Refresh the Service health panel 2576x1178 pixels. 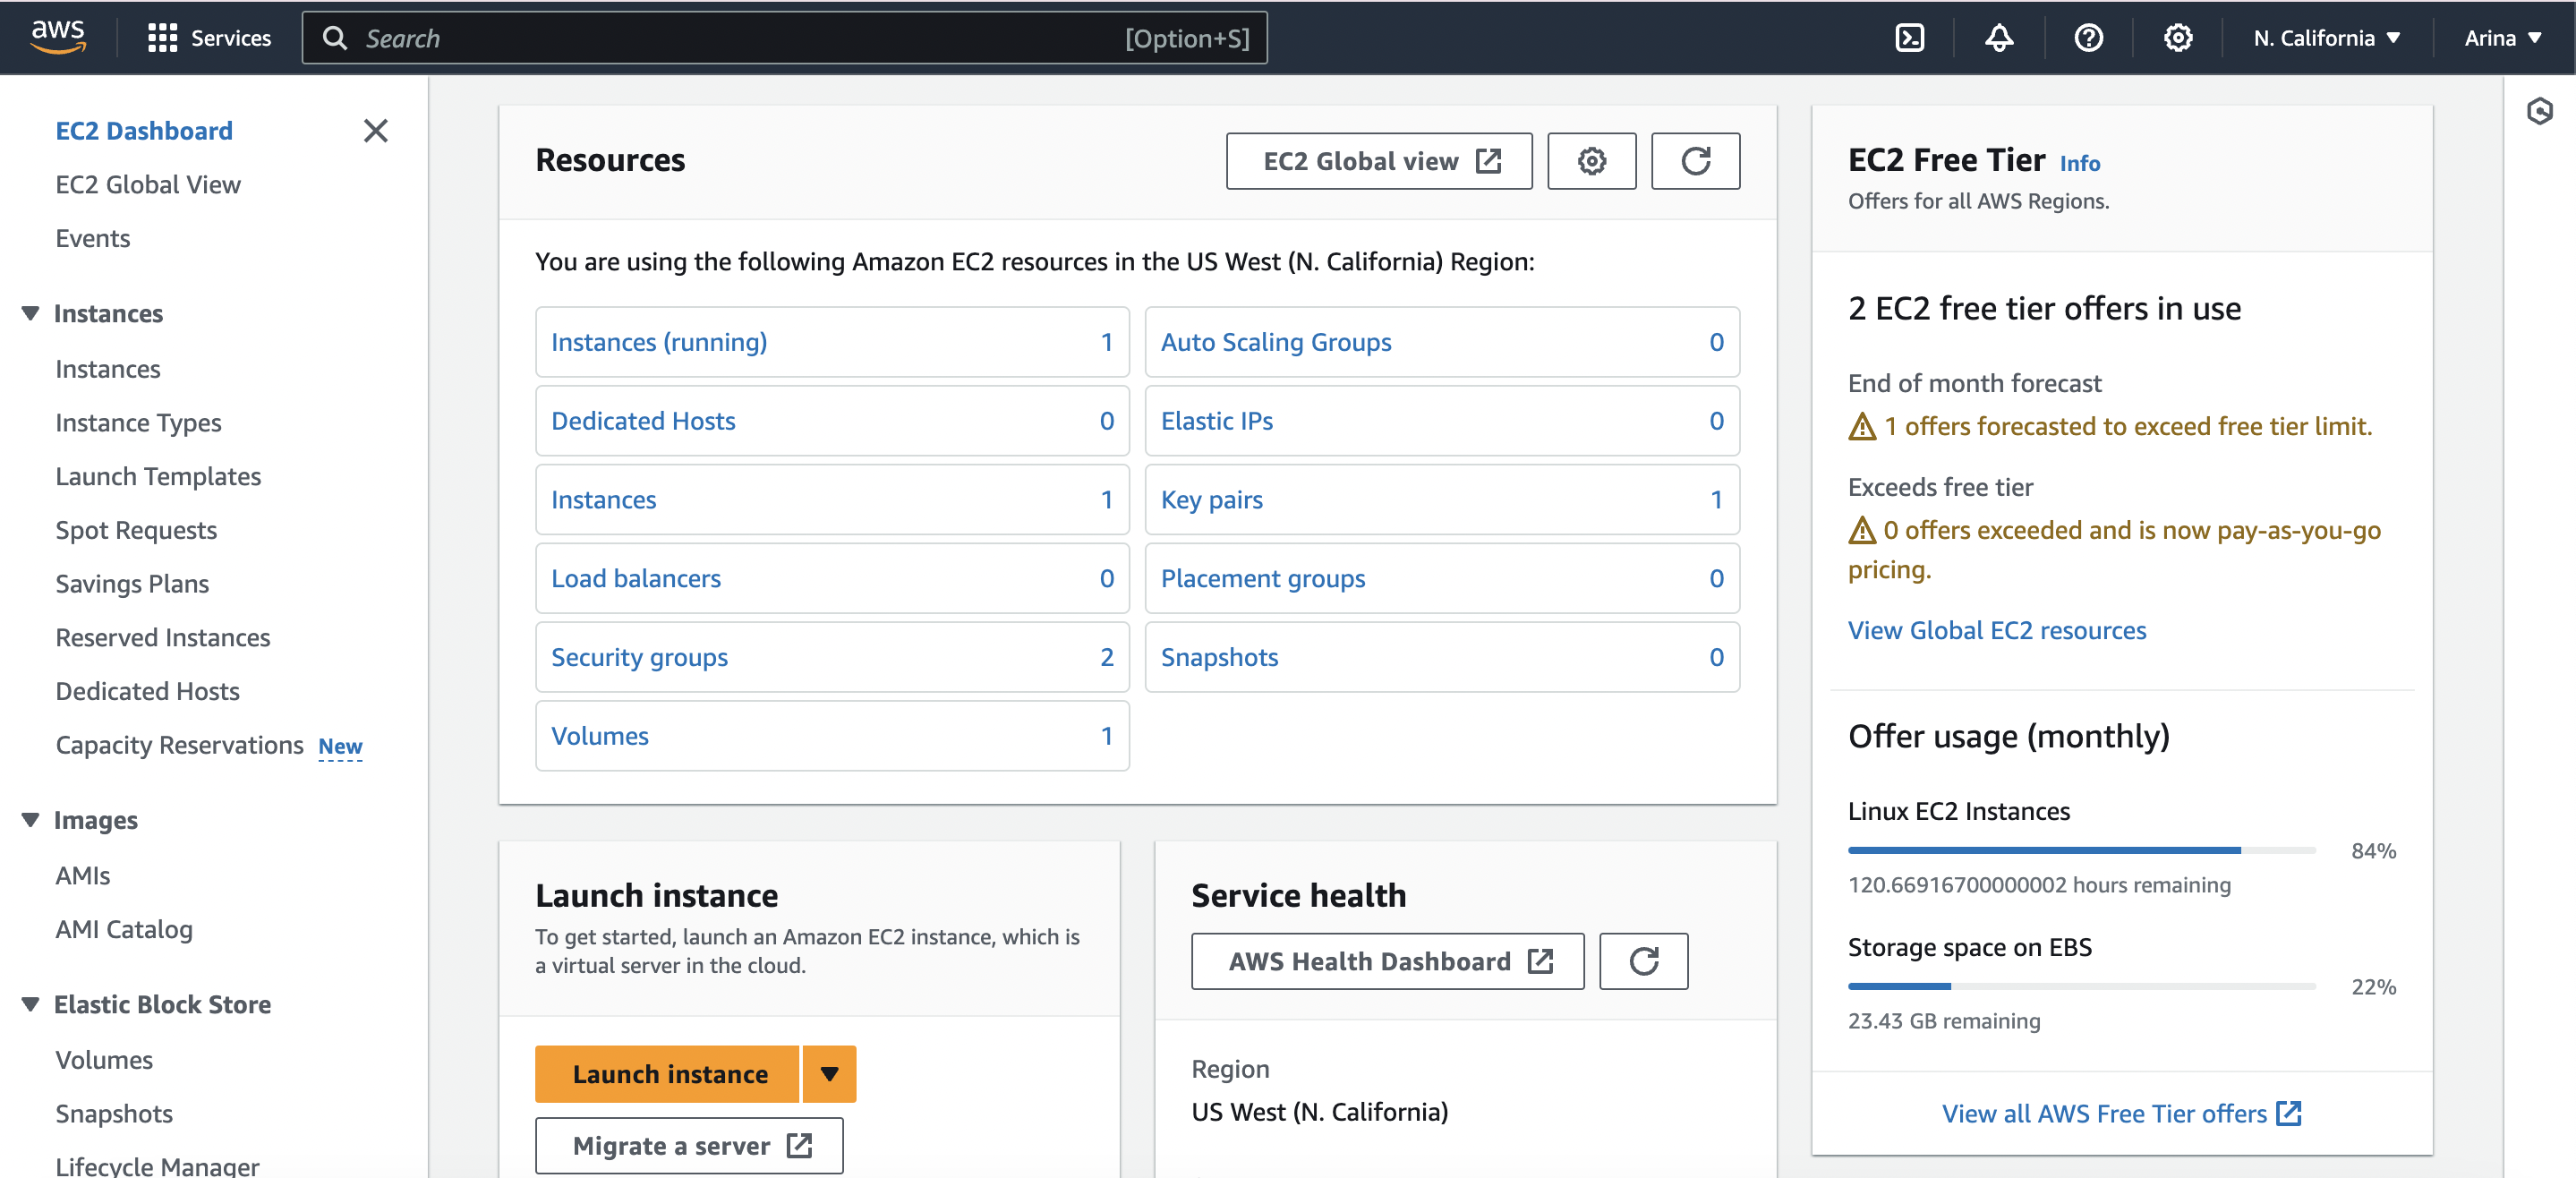1643,961
